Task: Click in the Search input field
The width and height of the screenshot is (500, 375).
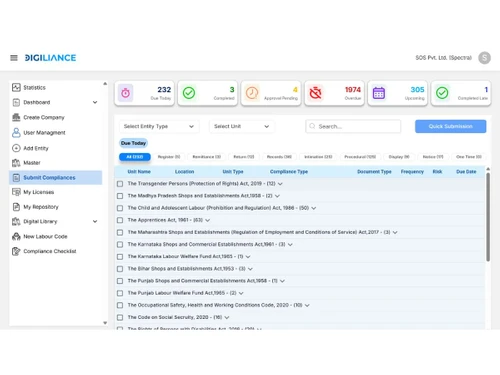Action: click(353, 126)
